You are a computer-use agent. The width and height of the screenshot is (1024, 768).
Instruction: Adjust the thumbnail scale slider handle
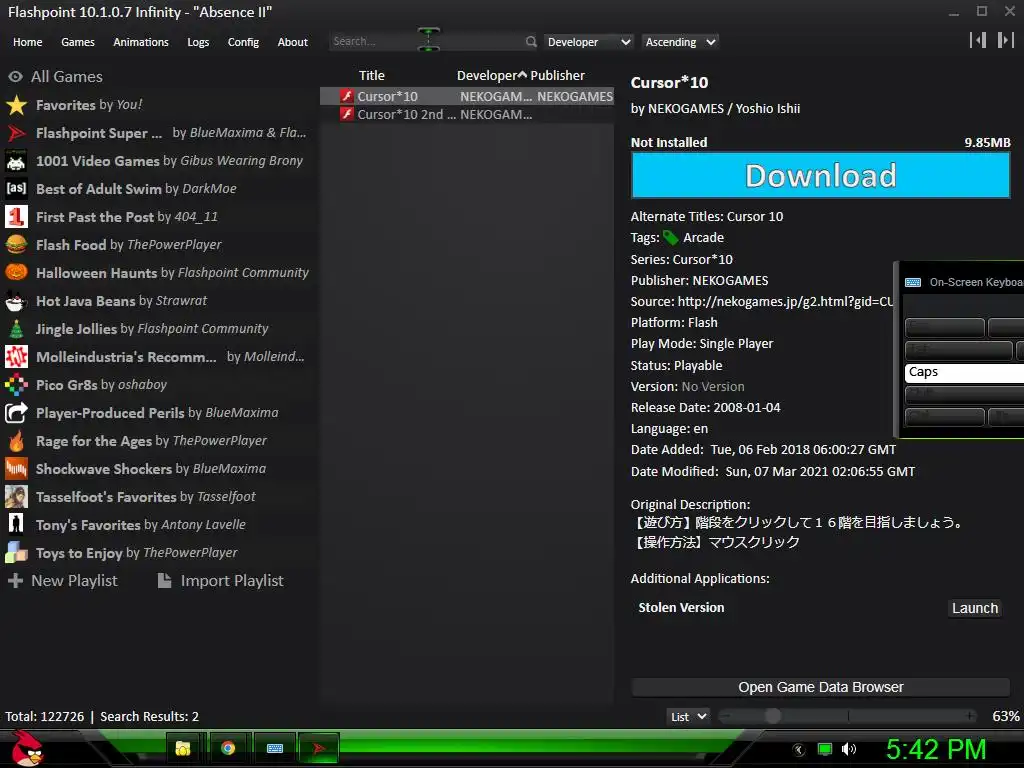click(773, 716)
